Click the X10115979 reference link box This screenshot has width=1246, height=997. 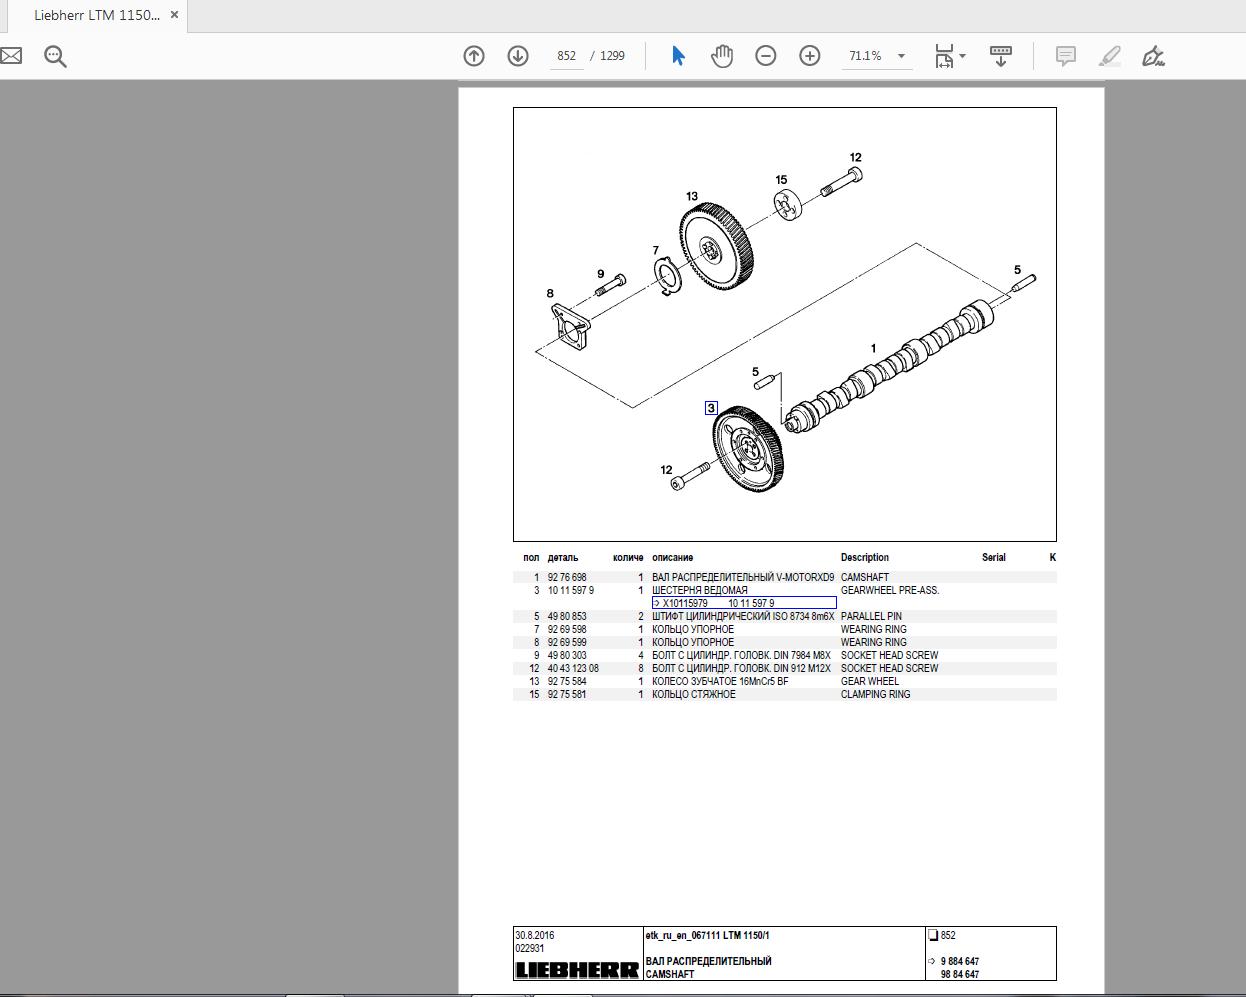(744, 603)
